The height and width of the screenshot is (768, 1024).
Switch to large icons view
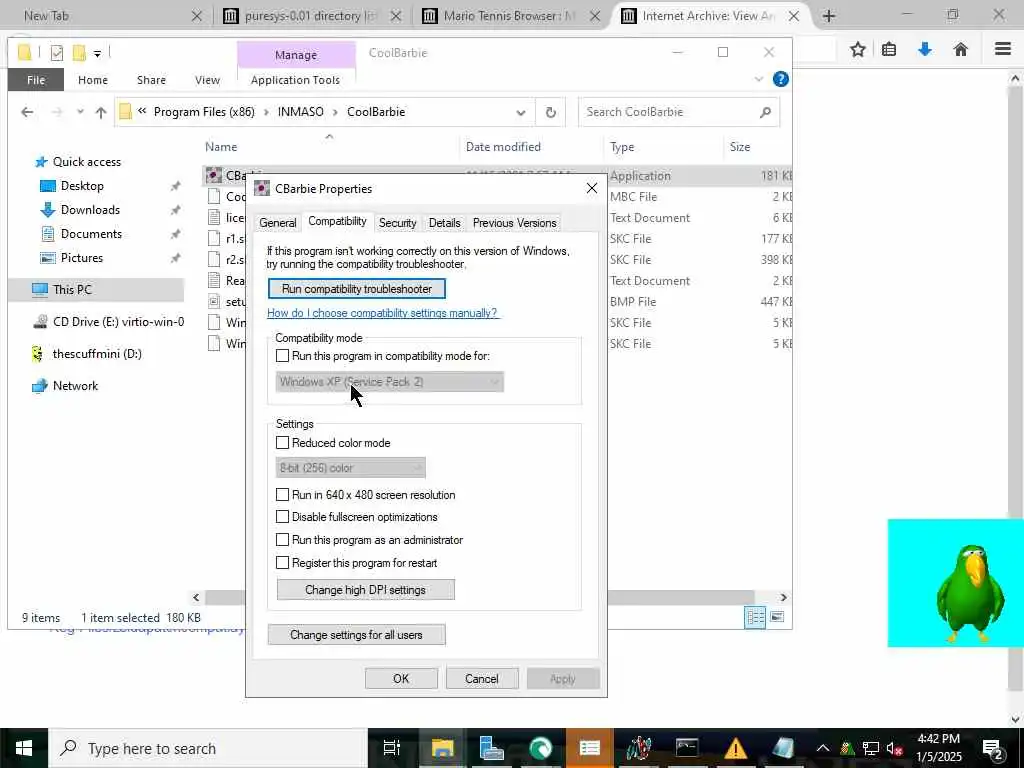pos(776,617)
